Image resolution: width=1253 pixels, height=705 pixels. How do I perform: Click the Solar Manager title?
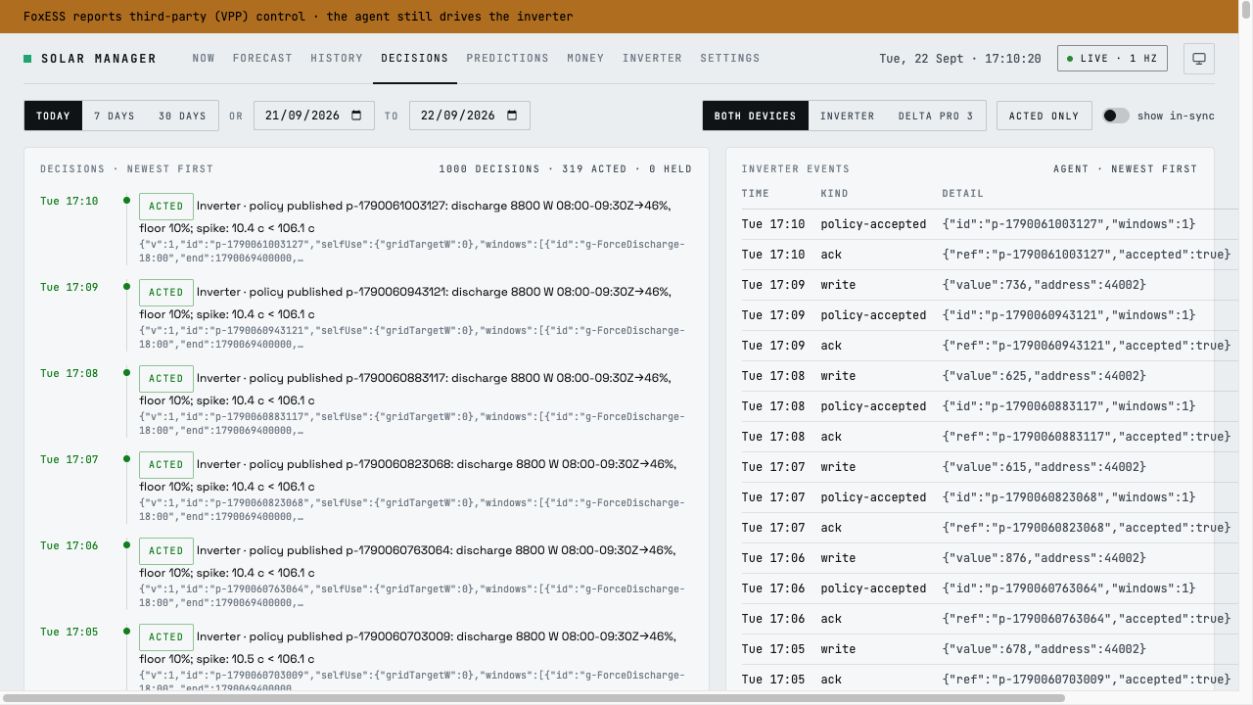click(x=99, y=59)
